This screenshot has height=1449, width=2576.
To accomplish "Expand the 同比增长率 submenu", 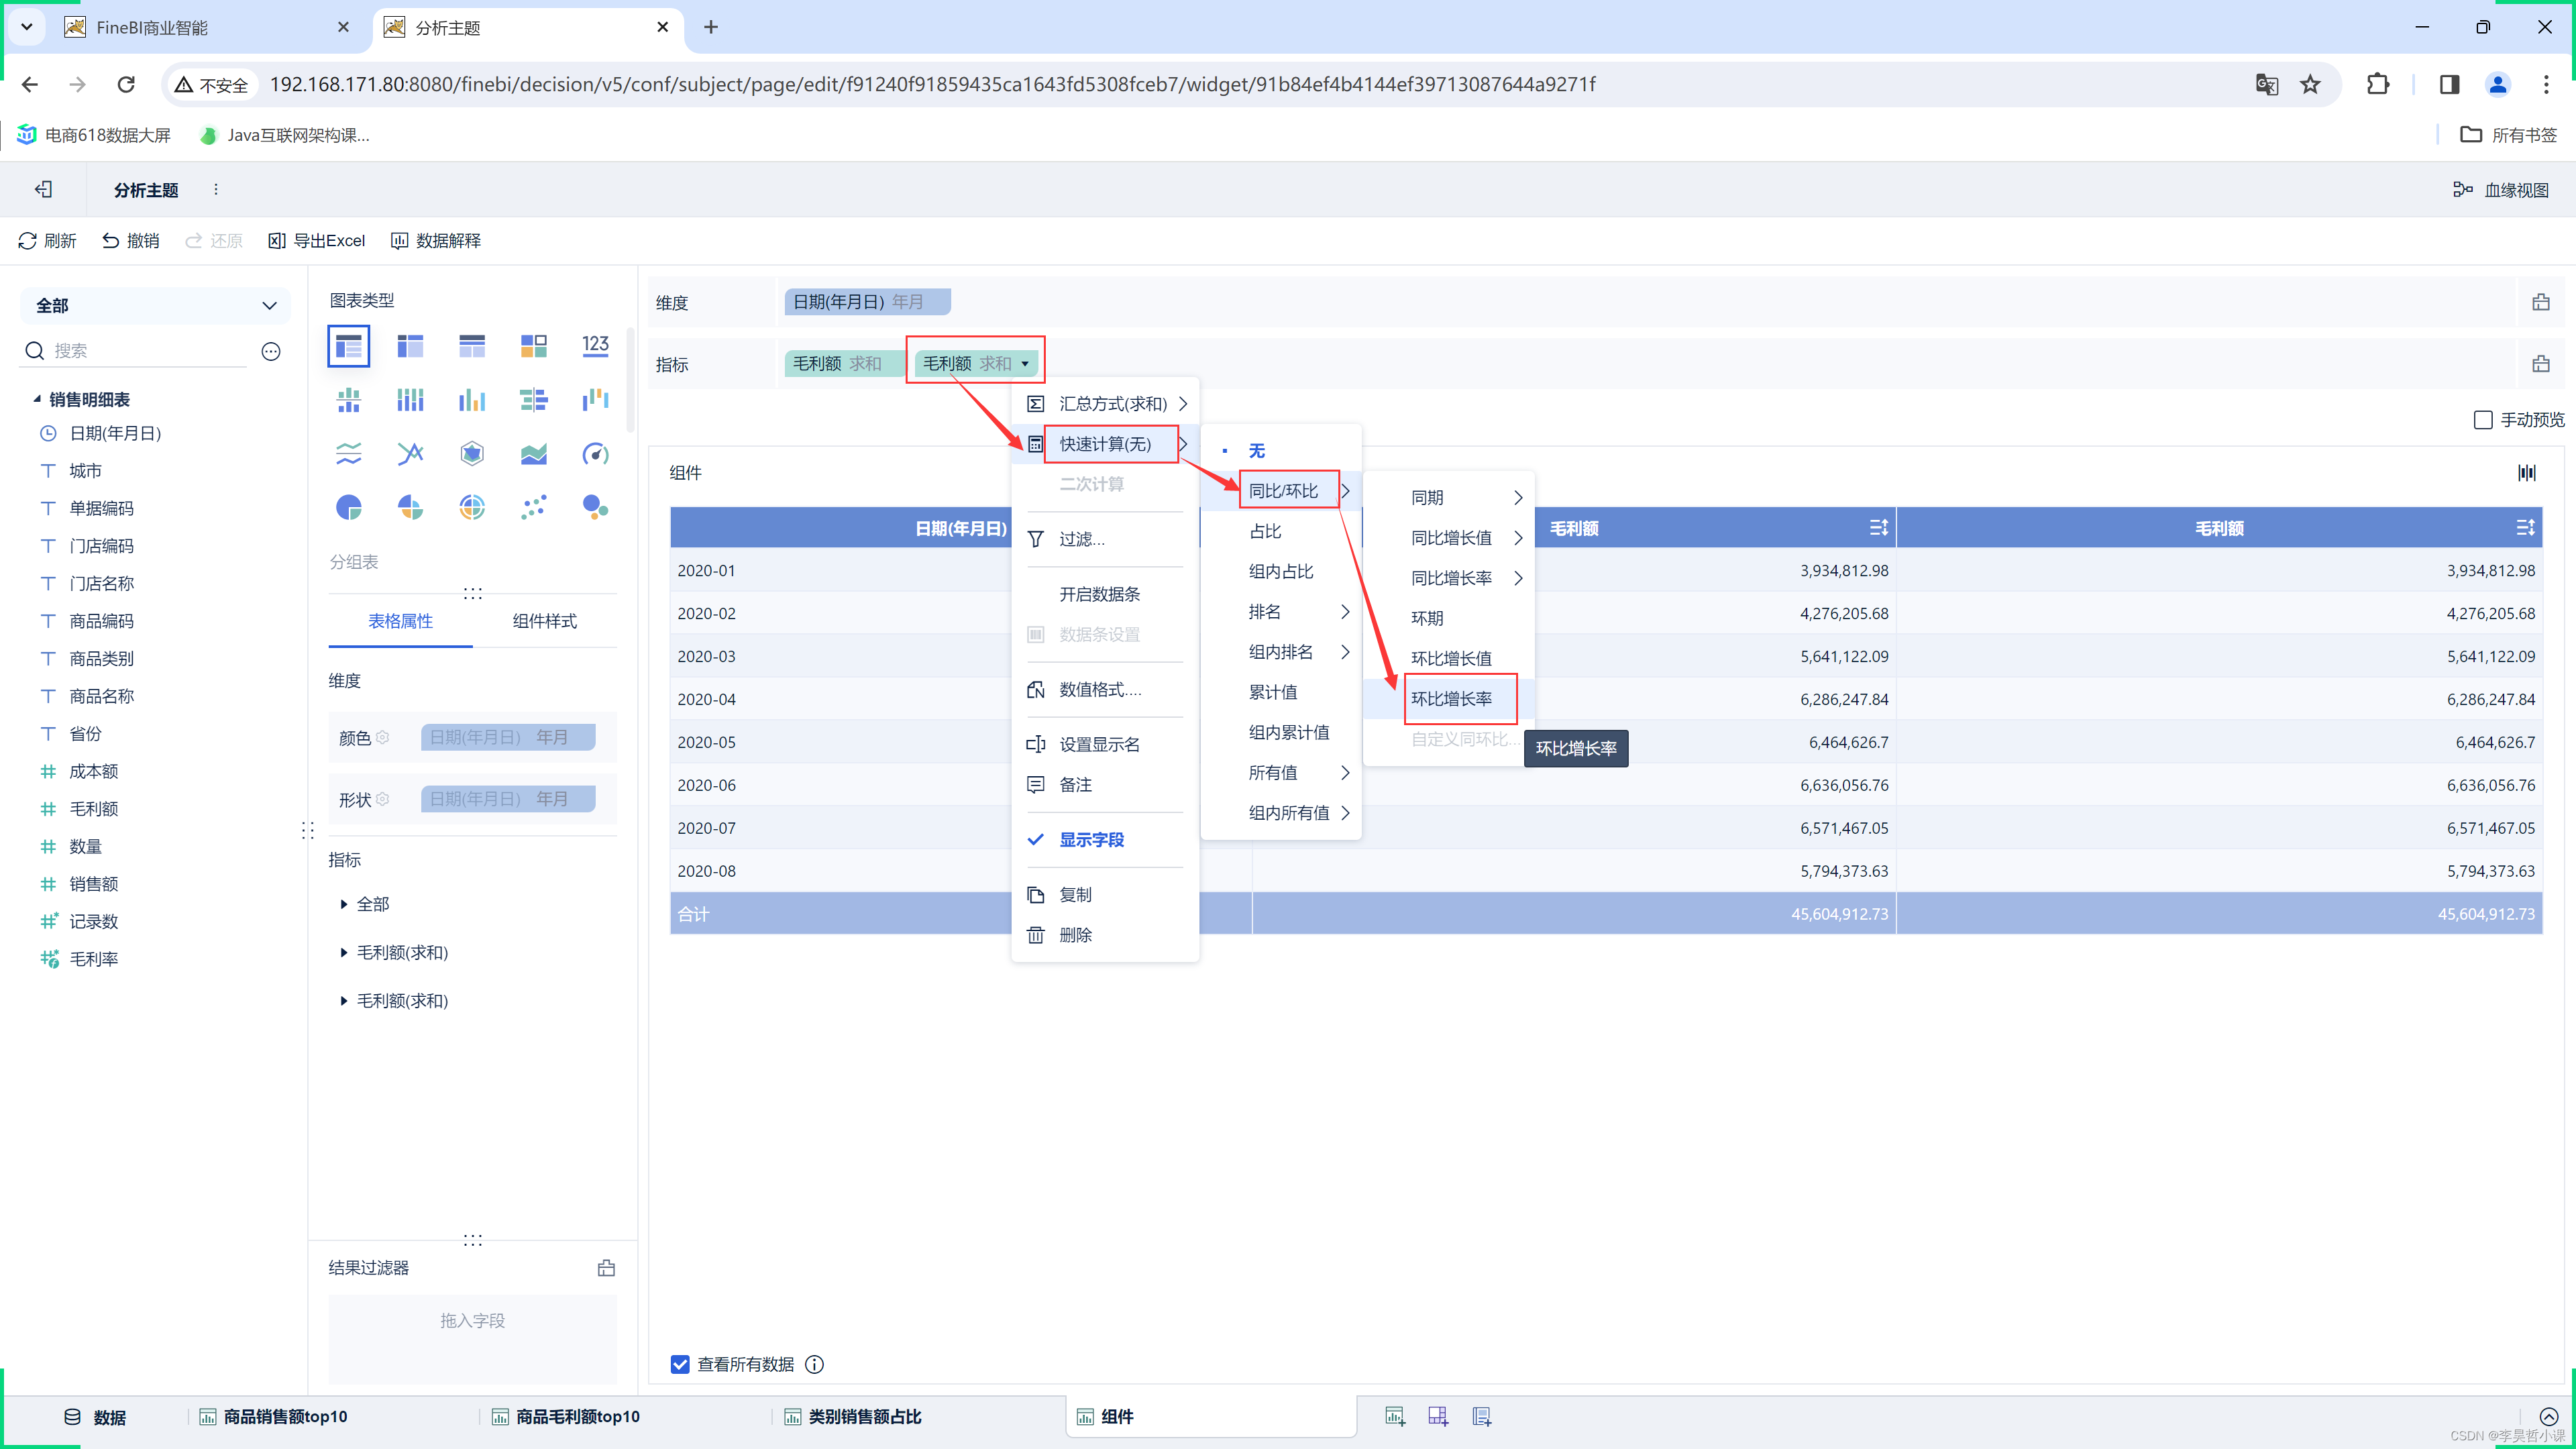I will pos(1448,578).
